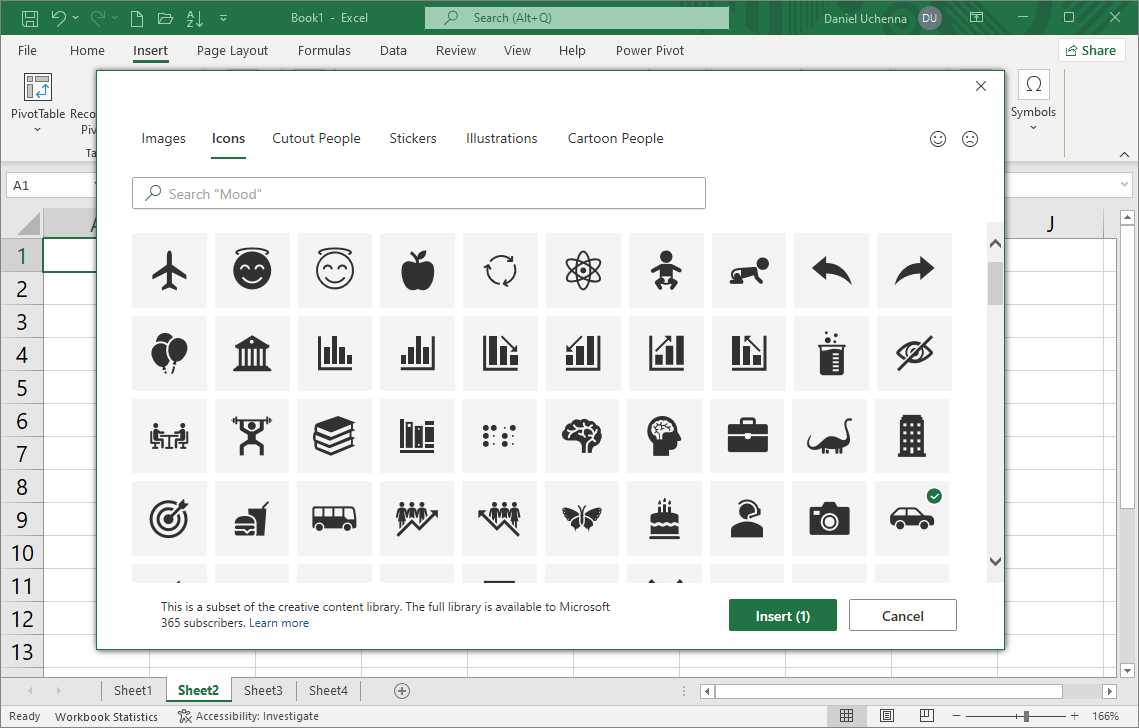
Task: Open the Symbols dropdown in the ribbon
Action: point(1033,126)
